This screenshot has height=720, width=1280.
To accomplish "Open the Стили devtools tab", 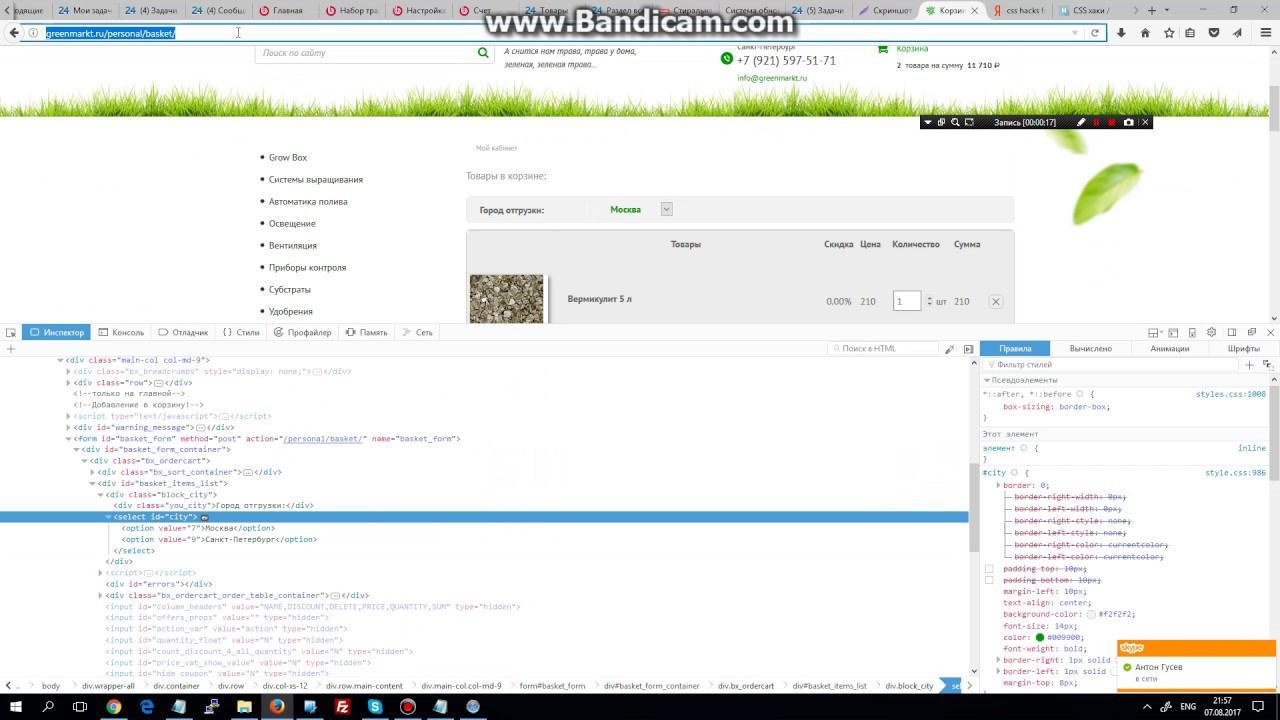I will click(241, 332).
